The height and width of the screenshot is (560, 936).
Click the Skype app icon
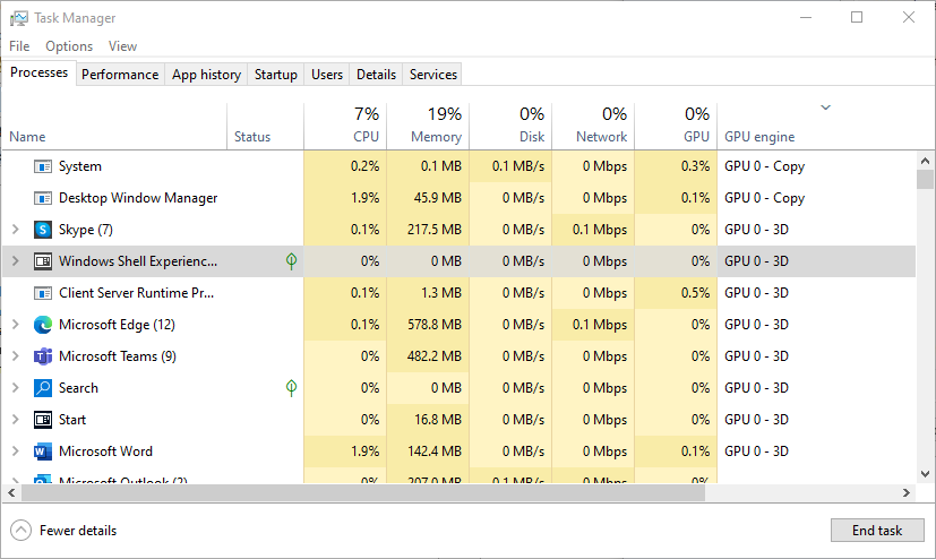(x=42, y=230)
